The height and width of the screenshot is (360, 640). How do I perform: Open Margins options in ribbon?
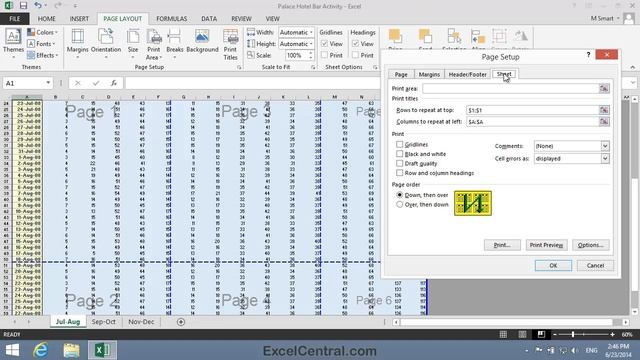[x=77, y=44]
